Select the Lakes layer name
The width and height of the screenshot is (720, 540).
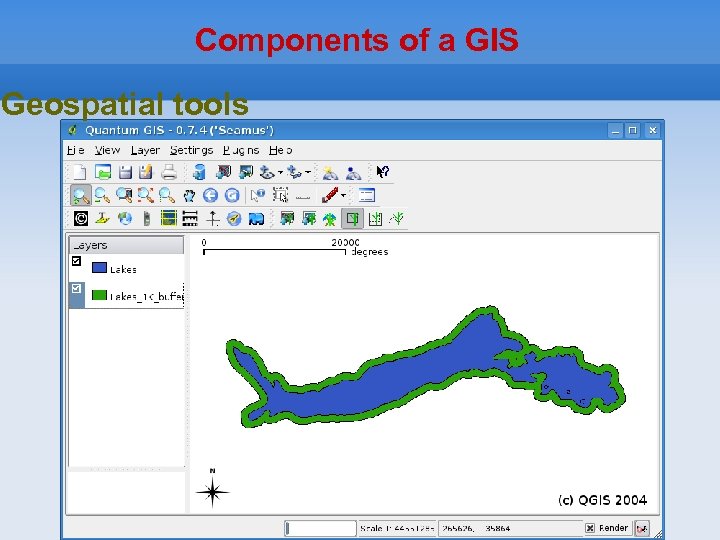(123, 270)
